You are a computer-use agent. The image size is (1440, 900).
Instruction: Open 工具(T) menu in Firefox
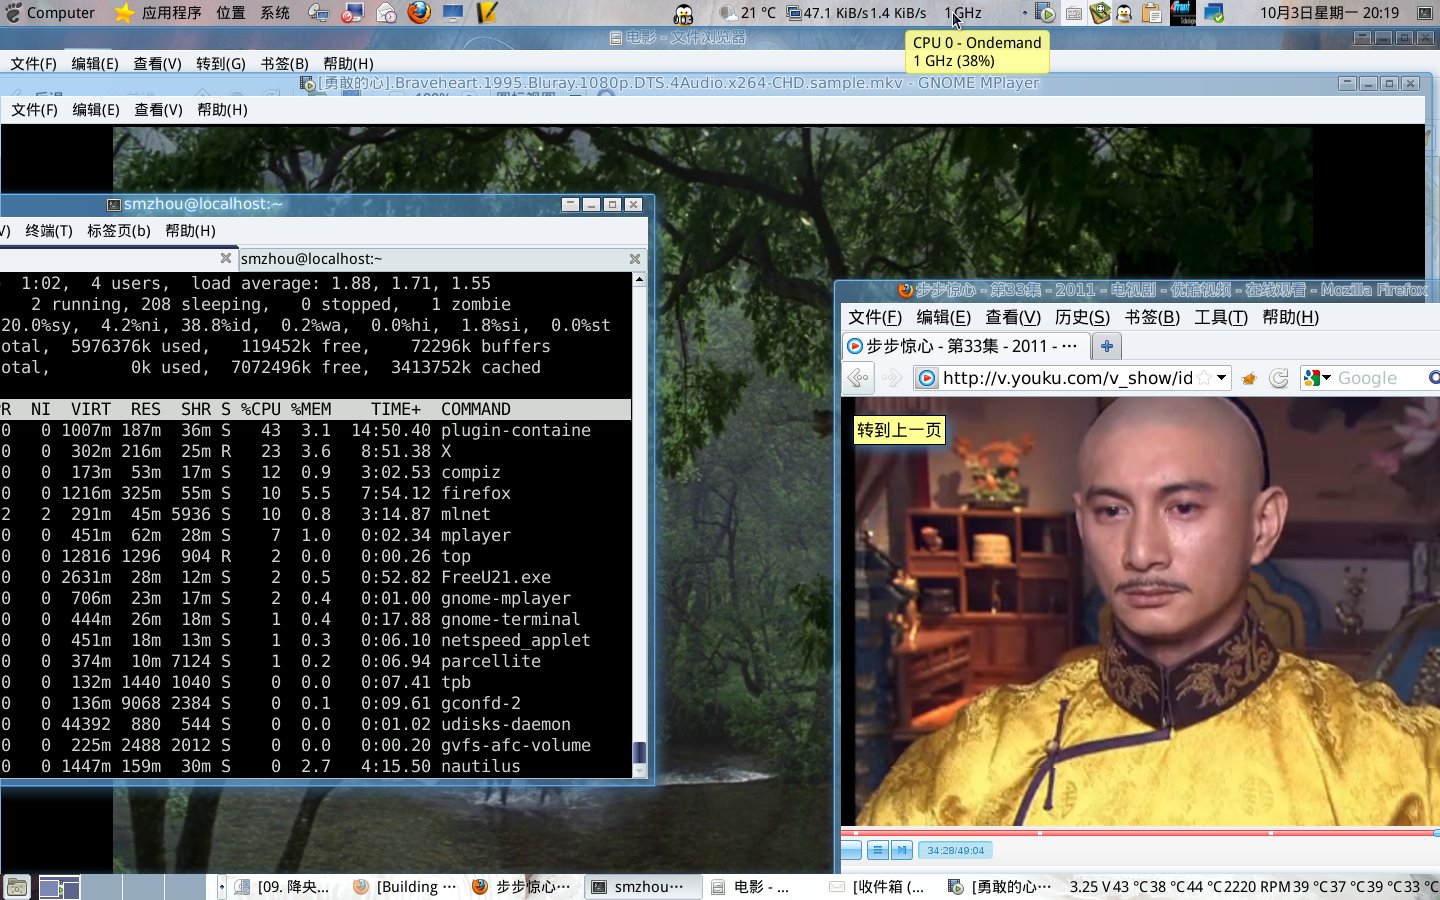point(1221,317)
